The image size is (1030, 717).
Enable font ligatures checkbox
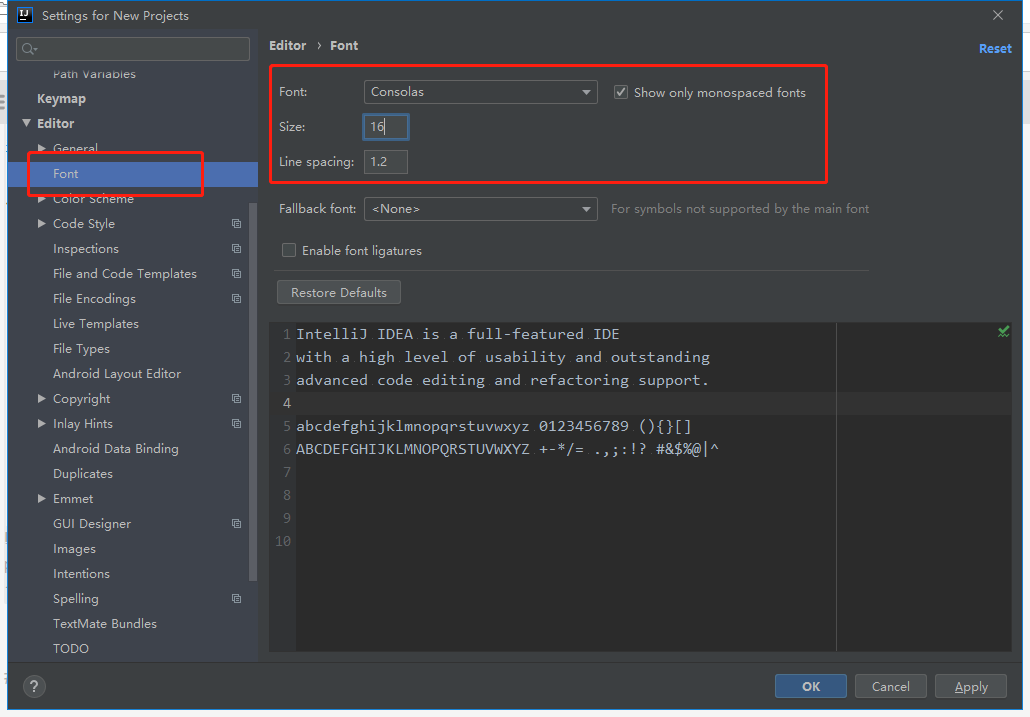click(x=288, y=250)
